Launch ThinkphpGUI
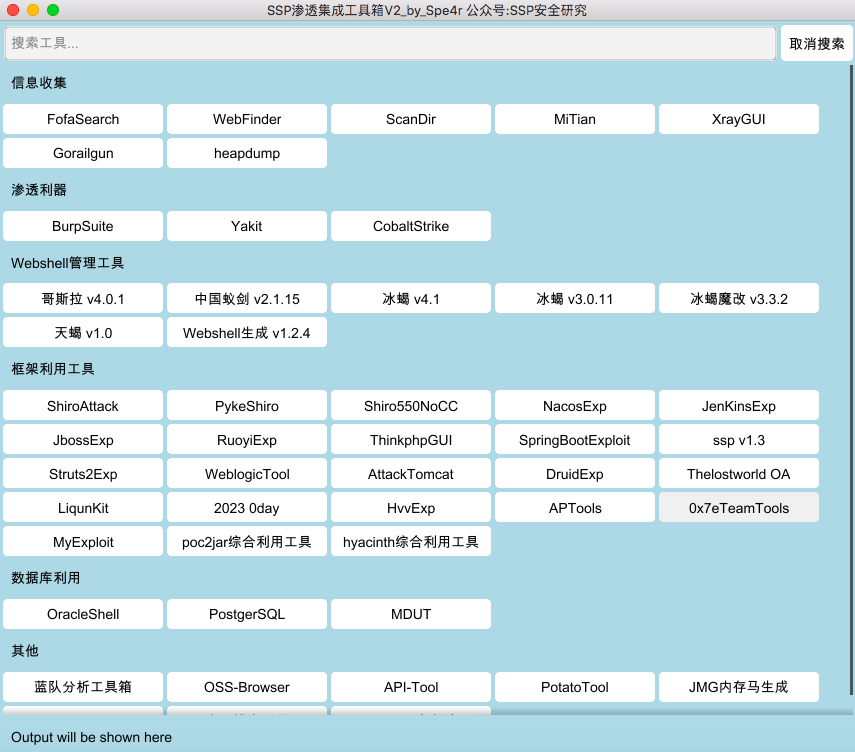This screenshot has height=752, width=855. 411,440
